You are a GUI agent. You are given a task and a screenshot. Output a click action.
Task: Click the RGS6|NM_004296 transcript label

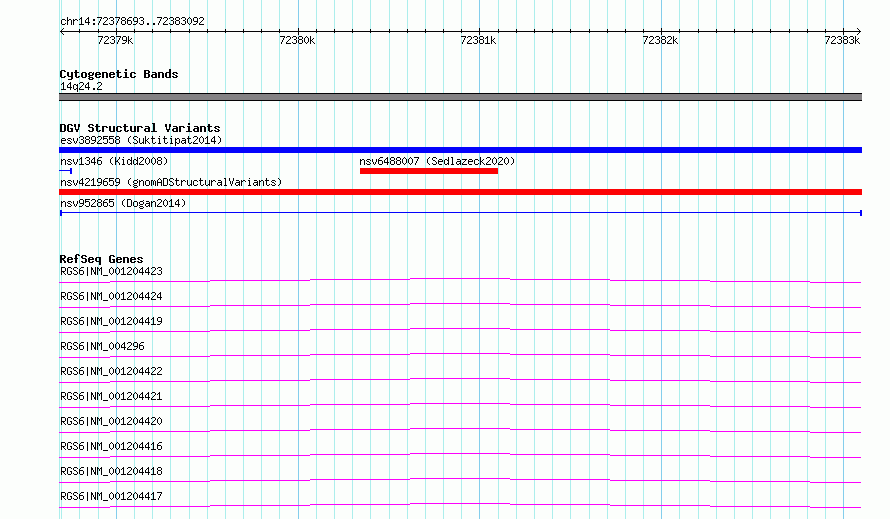(x=102, y=346)
